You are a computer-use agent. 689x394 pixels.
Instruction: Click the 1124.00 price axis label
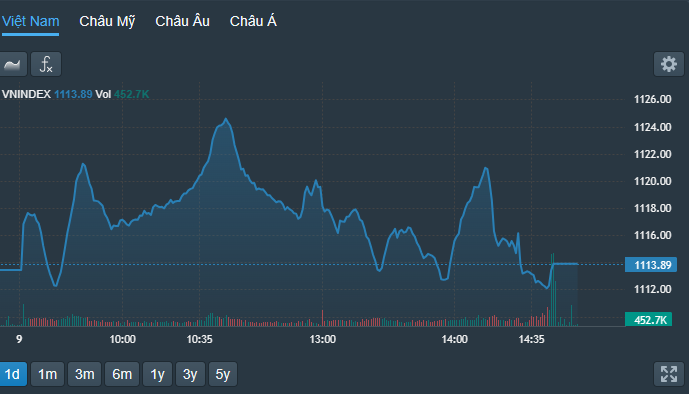[x=653, y=127]
